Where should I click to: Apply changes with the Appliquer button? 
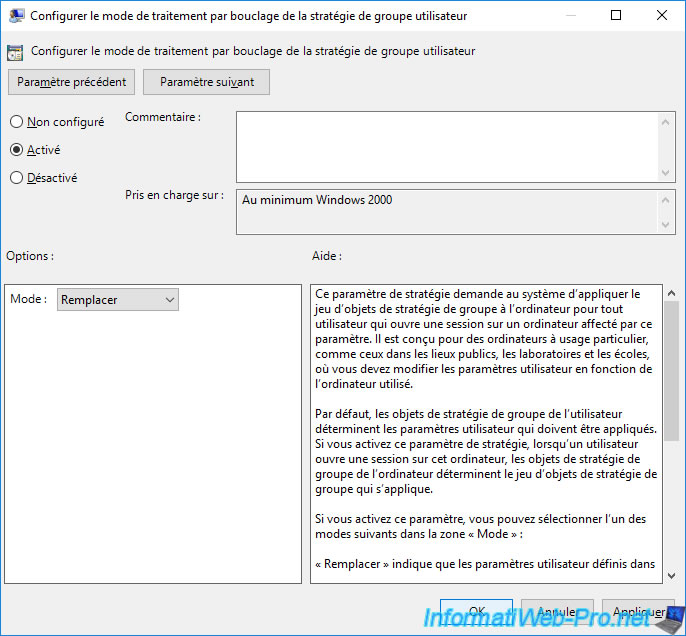pos(634,611)
